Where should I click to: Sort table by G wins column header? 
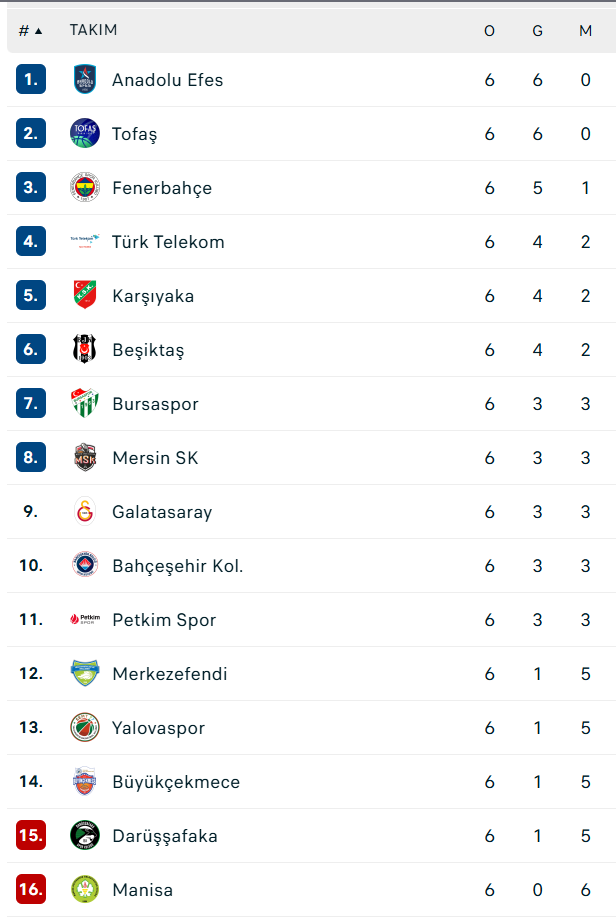click(x=538, y=30)
